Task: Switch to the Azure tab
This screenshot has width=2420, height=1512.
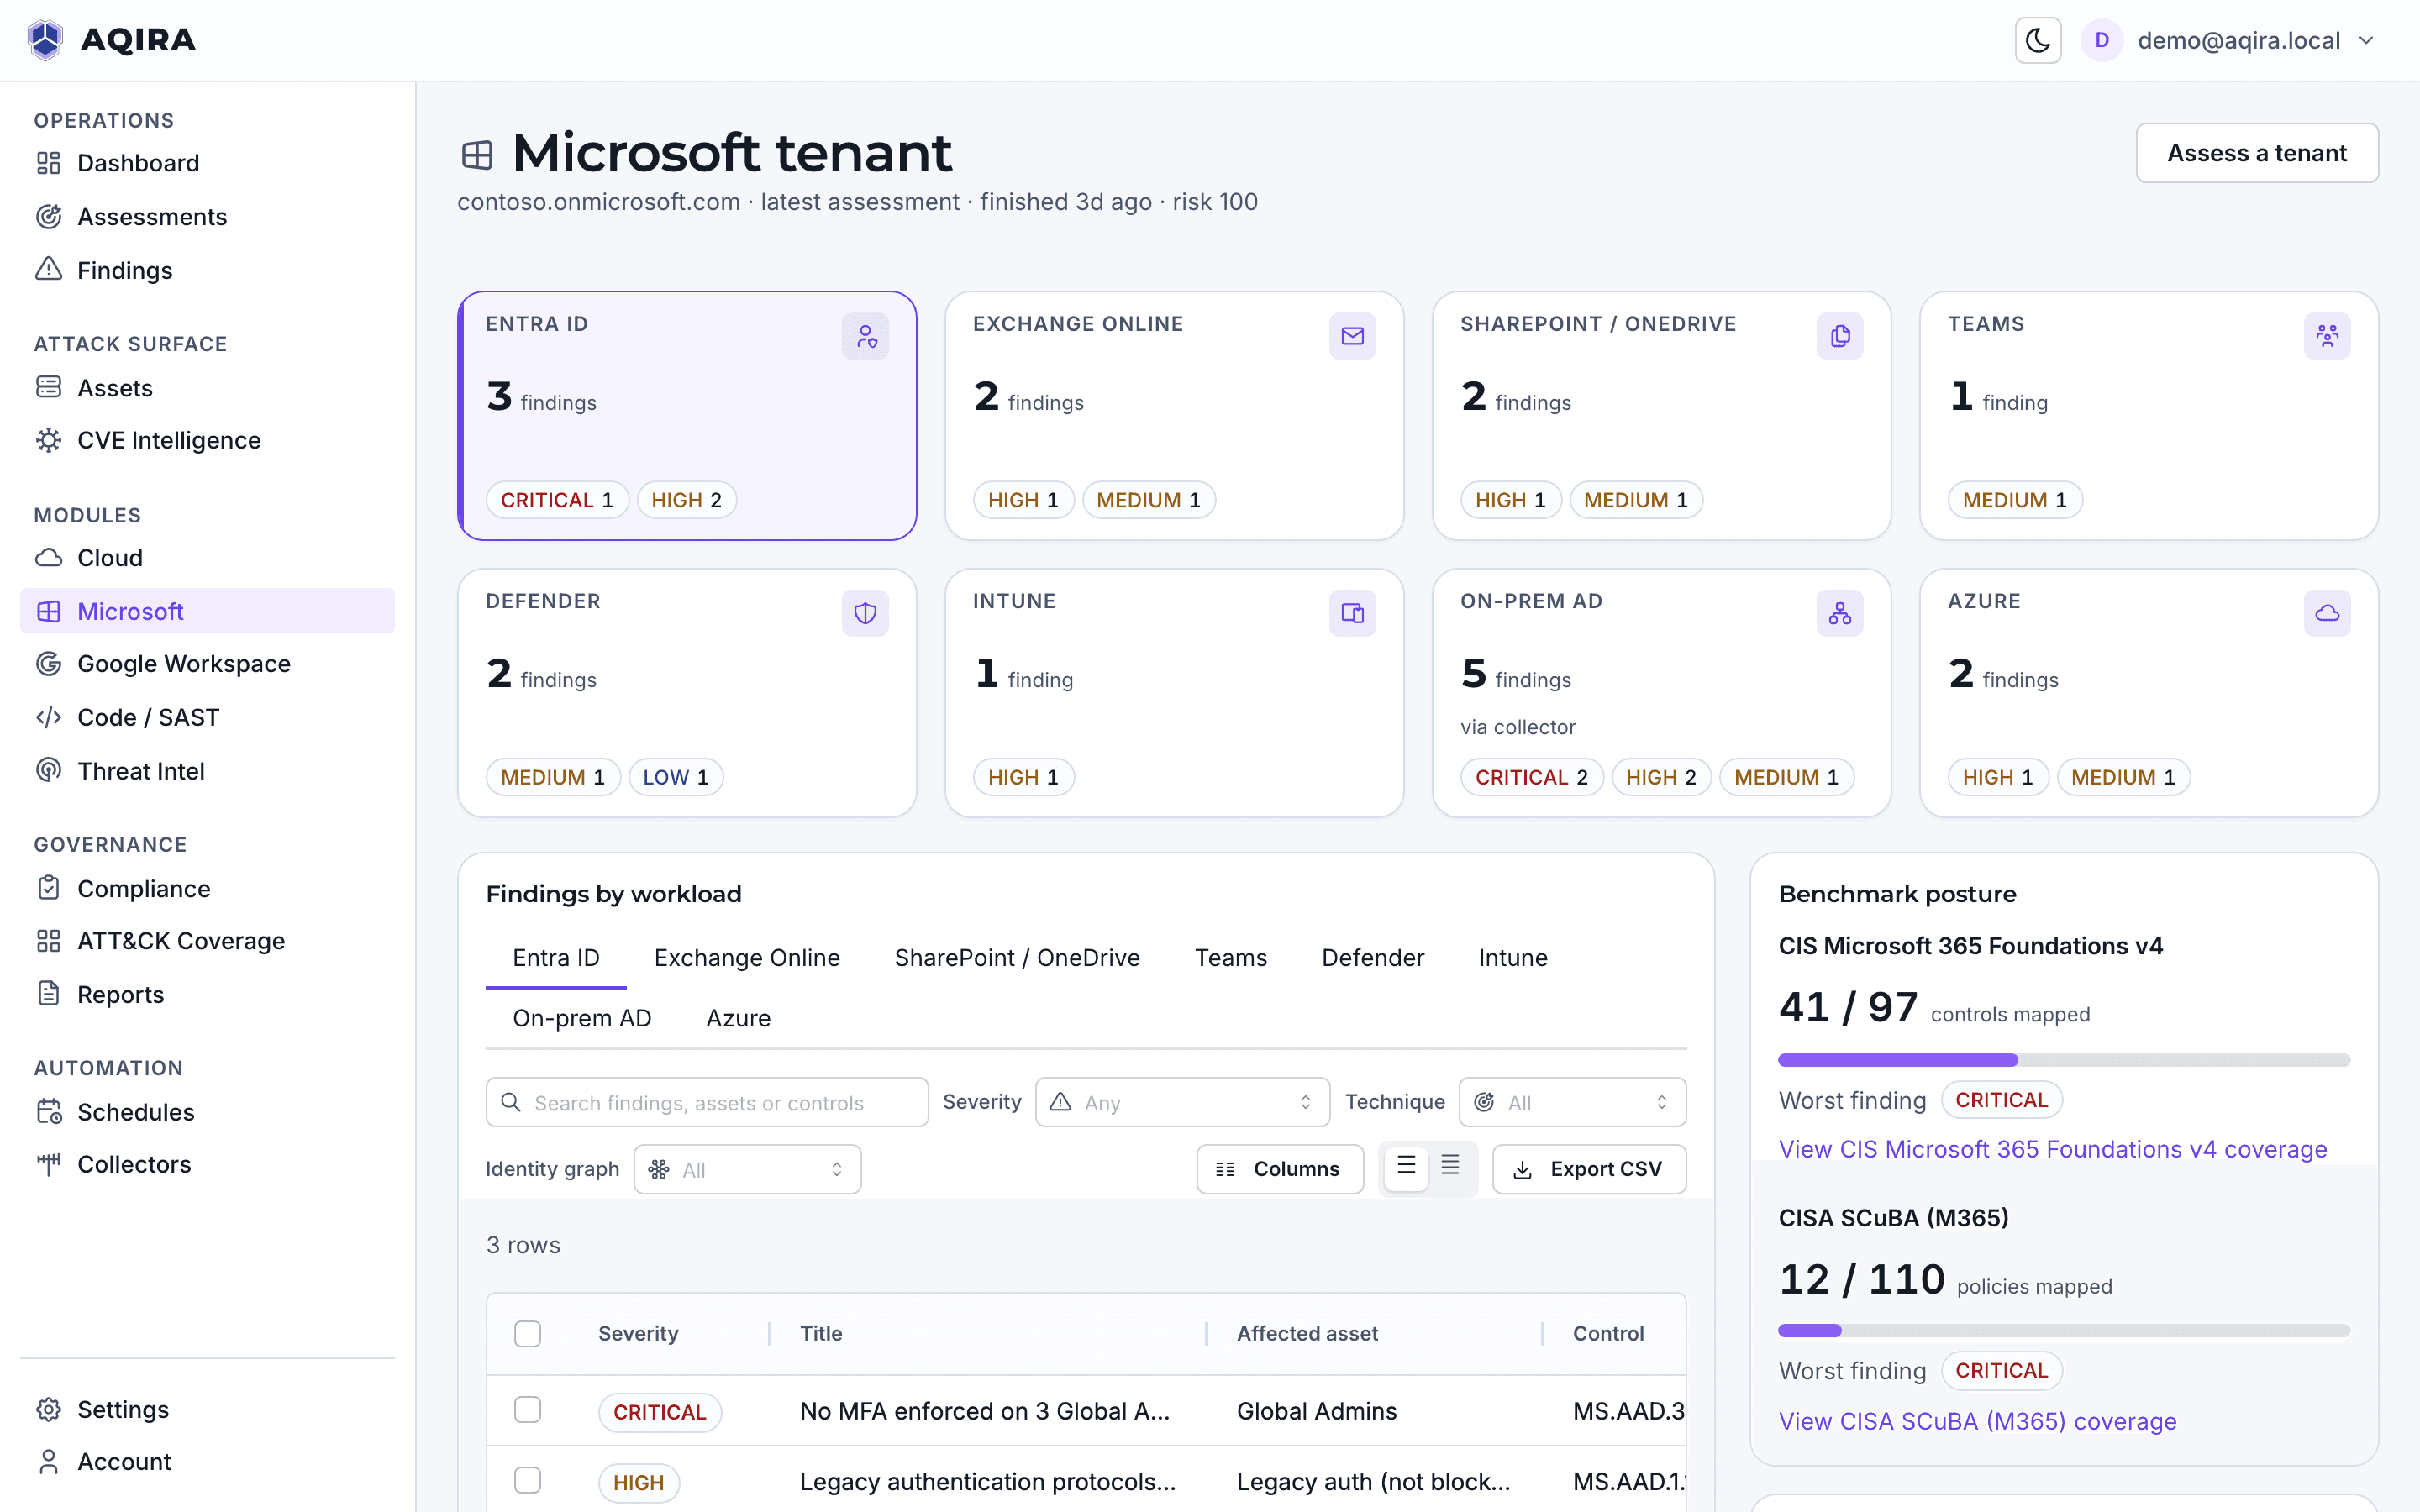Action: click(738, 1018)
